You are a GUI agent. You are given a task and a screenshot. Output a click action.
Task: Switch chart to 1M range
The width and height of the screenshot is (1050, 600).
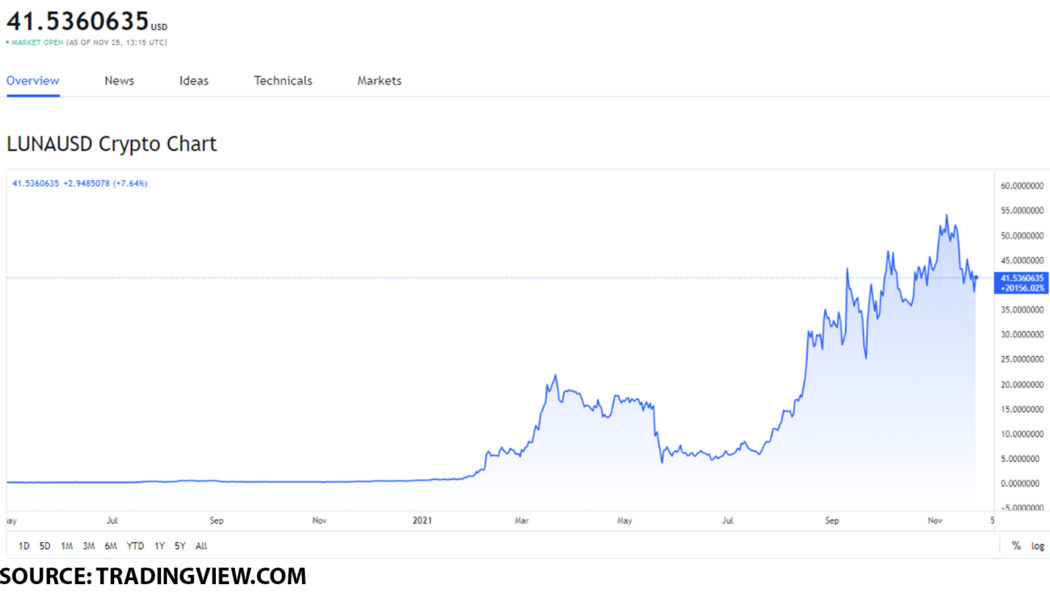pyautogui.click(x=66, y=546)
